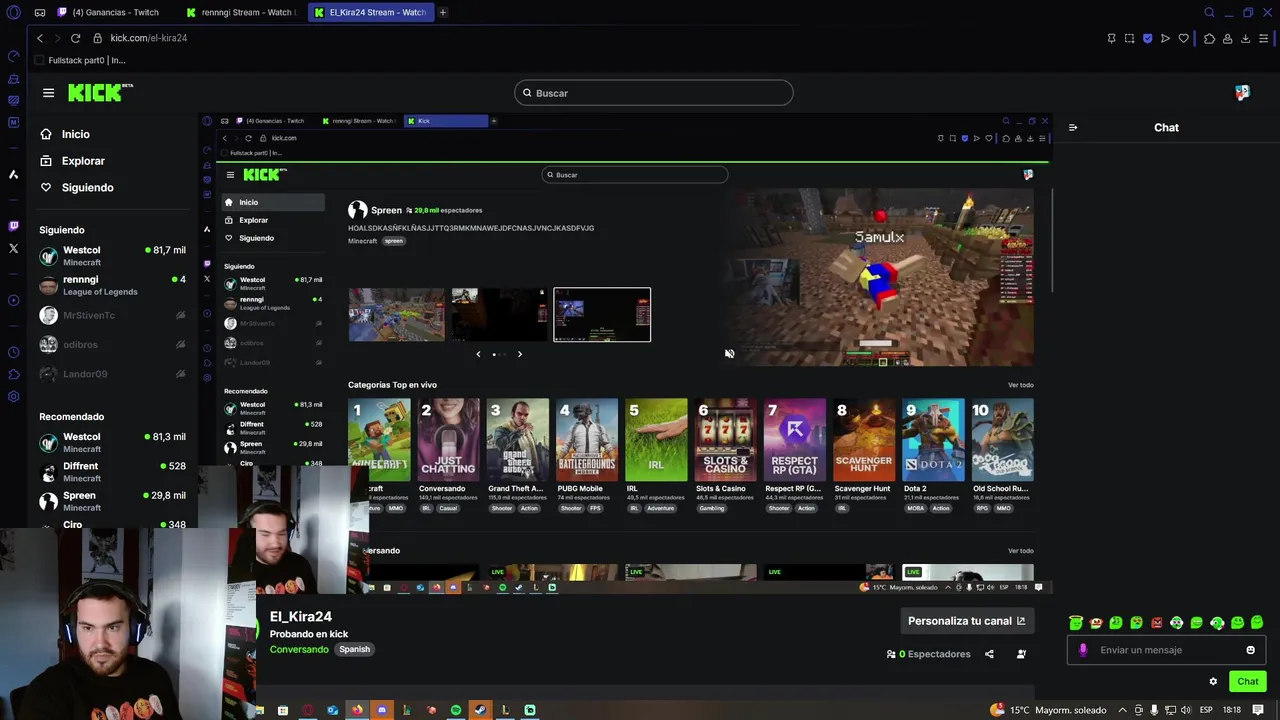
Task: Click the Personaliza tu canal button
Action: coord(967,621)
